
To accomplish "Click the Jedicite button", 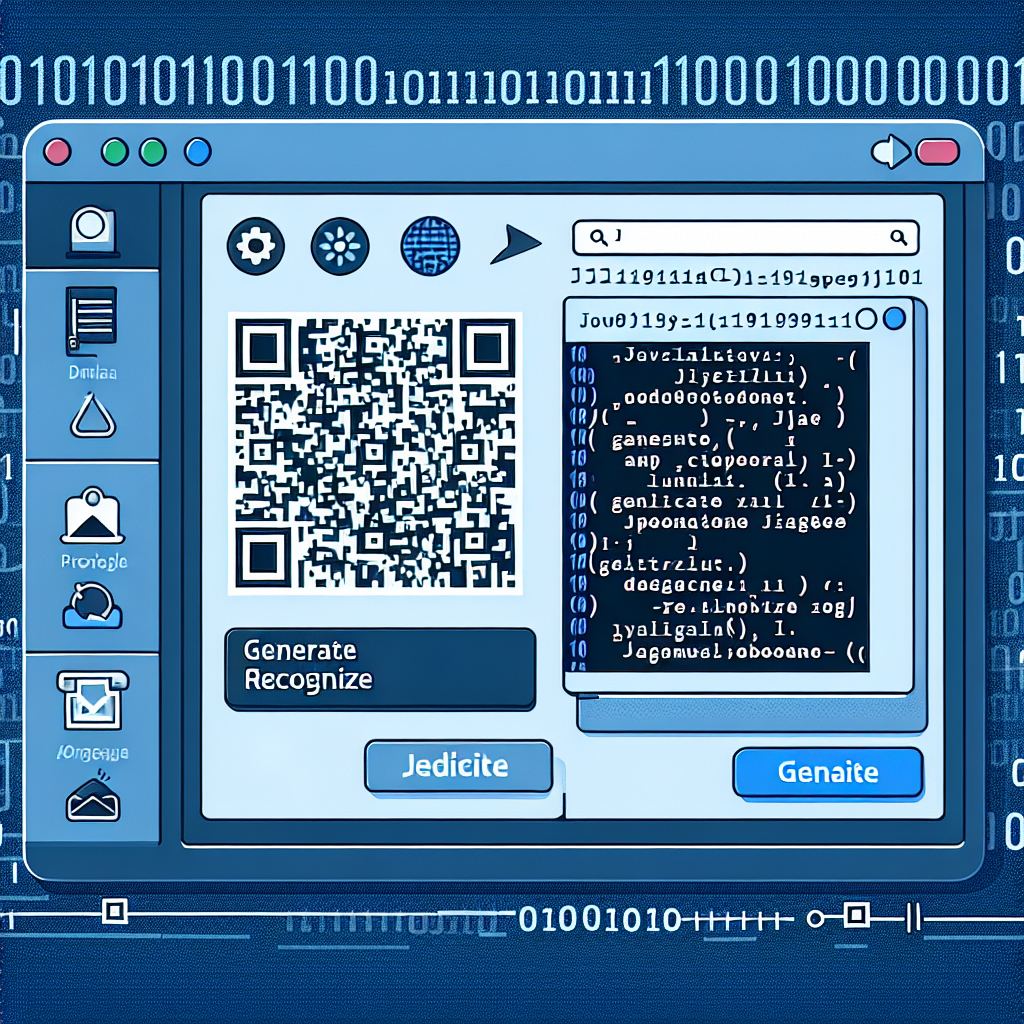I will coord(458,766).
